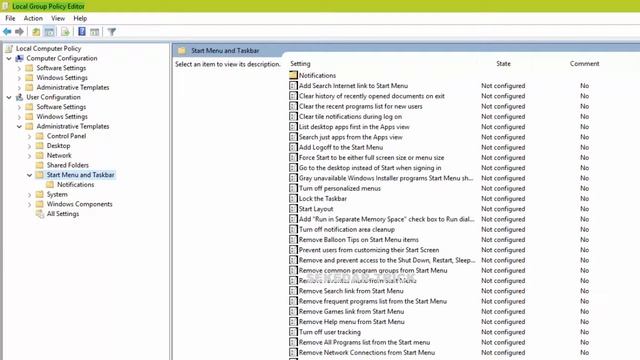Select 'Prevent users from customizing their Start Screen'

pyautogui.click(x=369, y=250)
